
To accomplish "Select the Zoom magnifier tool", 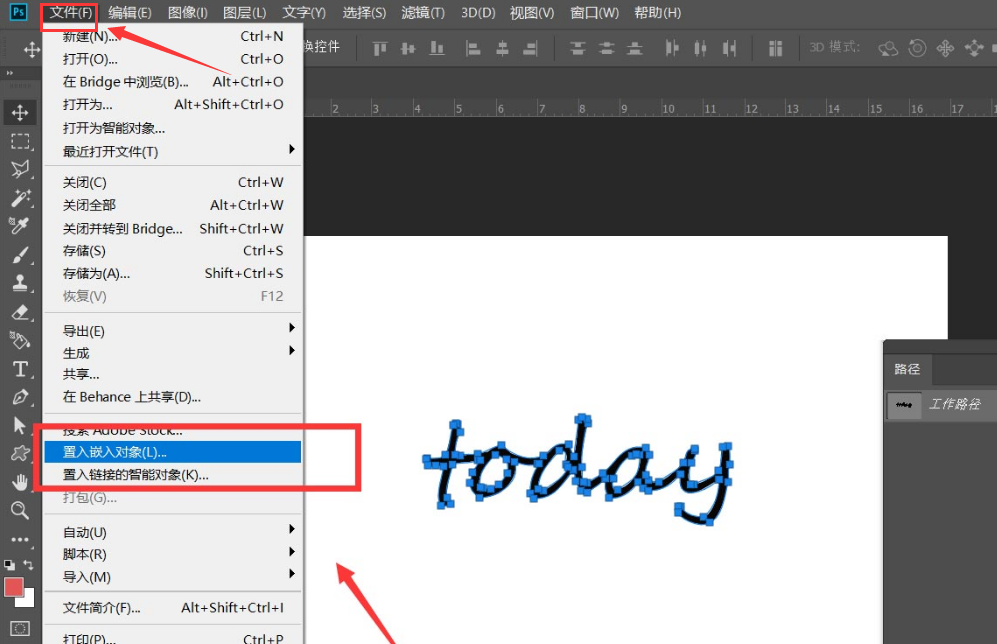I will pyautogui.click(x=20, y=510).
